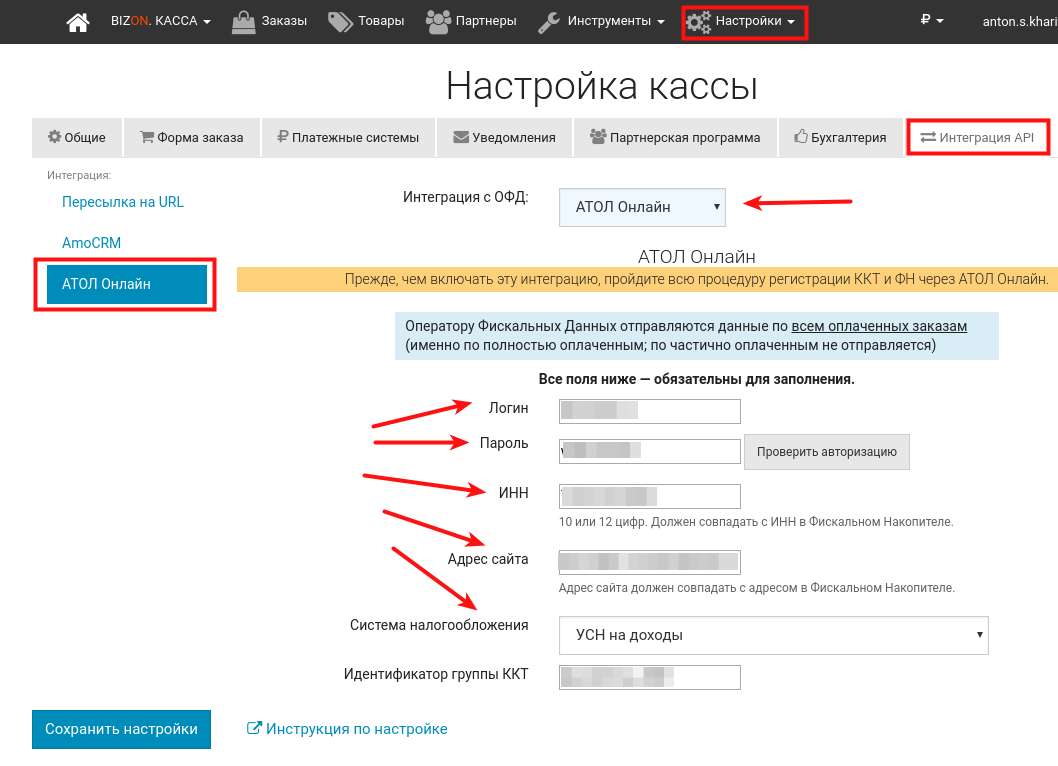Open the Интеграция с ОФД dropdown

pos(642,208)
